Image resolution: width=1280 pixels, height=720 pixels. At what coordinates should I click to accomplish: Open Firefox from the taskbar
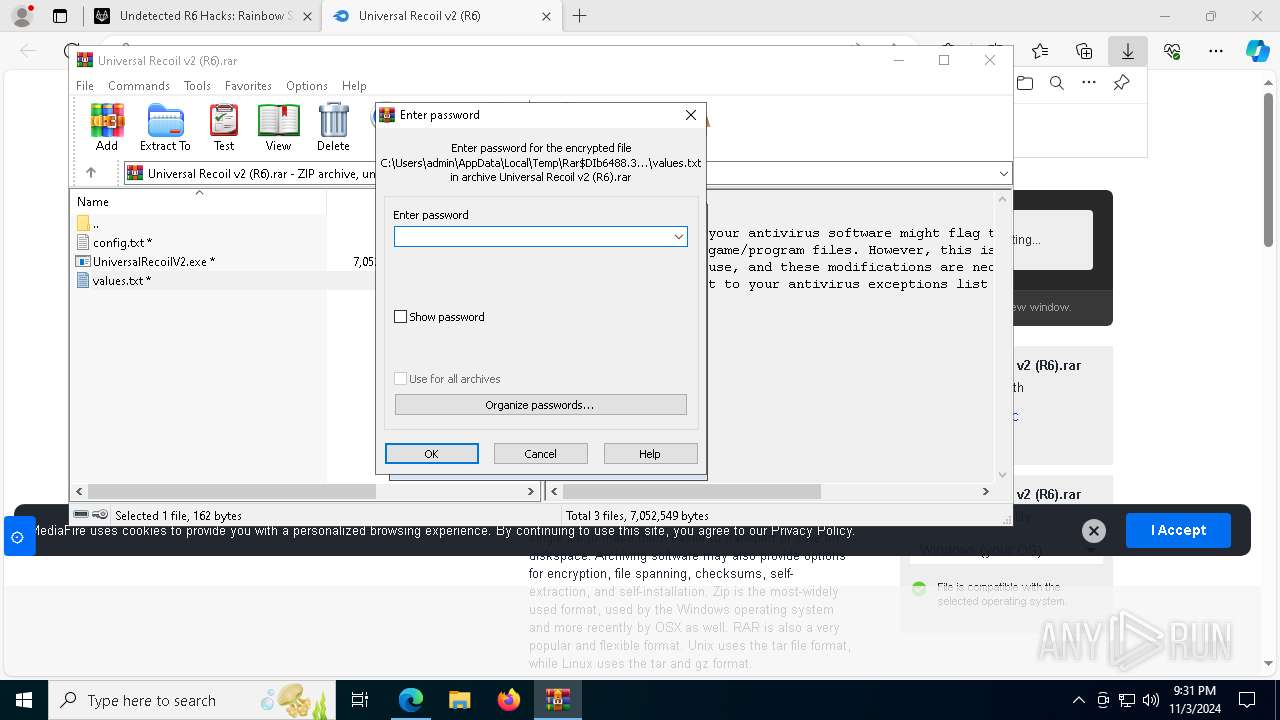(x=508, y=700)
